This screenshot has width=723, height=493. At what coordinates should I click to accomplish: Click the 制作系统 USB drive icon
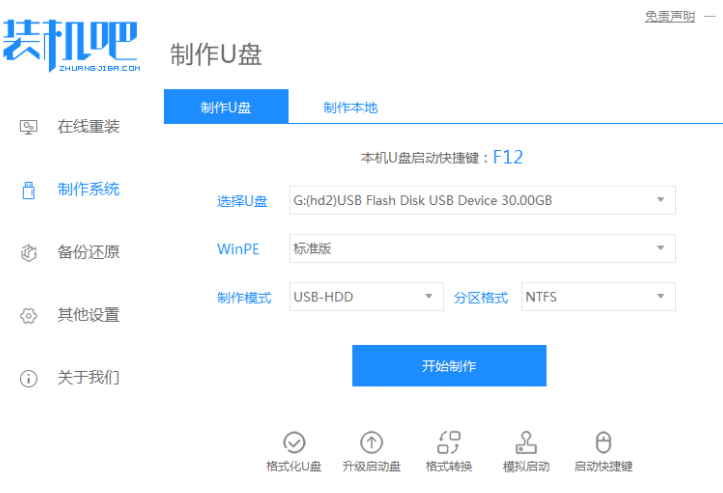[x=29, y=190]
